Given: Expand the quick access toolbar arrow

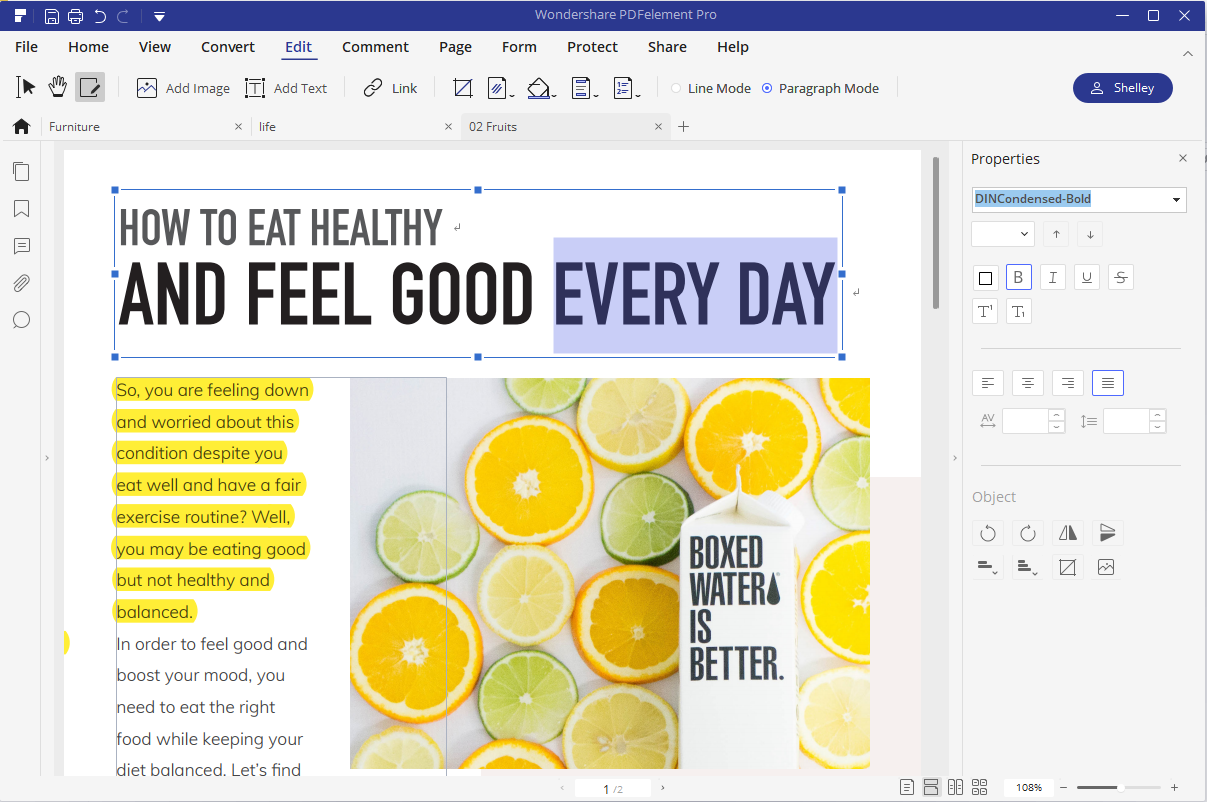Looking at the screenshot, I should click(159, 16).
